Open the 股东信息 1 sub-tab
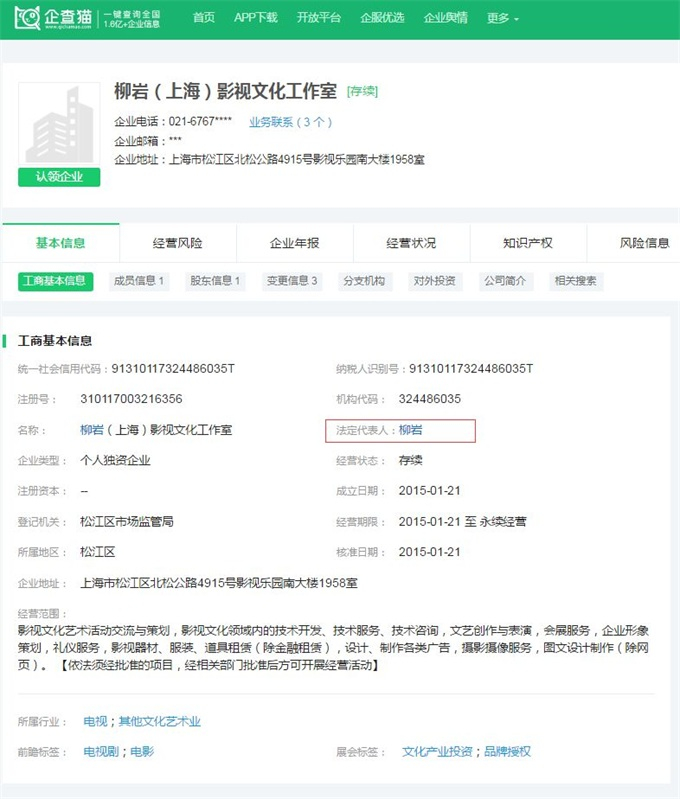Viewport: 680px width, 799px height. tap(215, 281)
